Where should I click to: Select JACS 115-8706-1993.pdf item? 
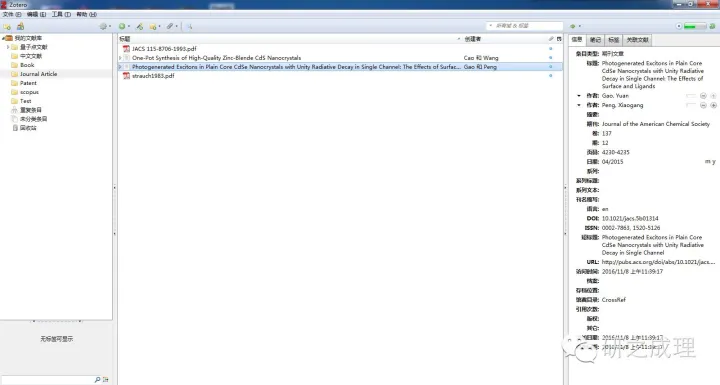[x=164, y=49]
